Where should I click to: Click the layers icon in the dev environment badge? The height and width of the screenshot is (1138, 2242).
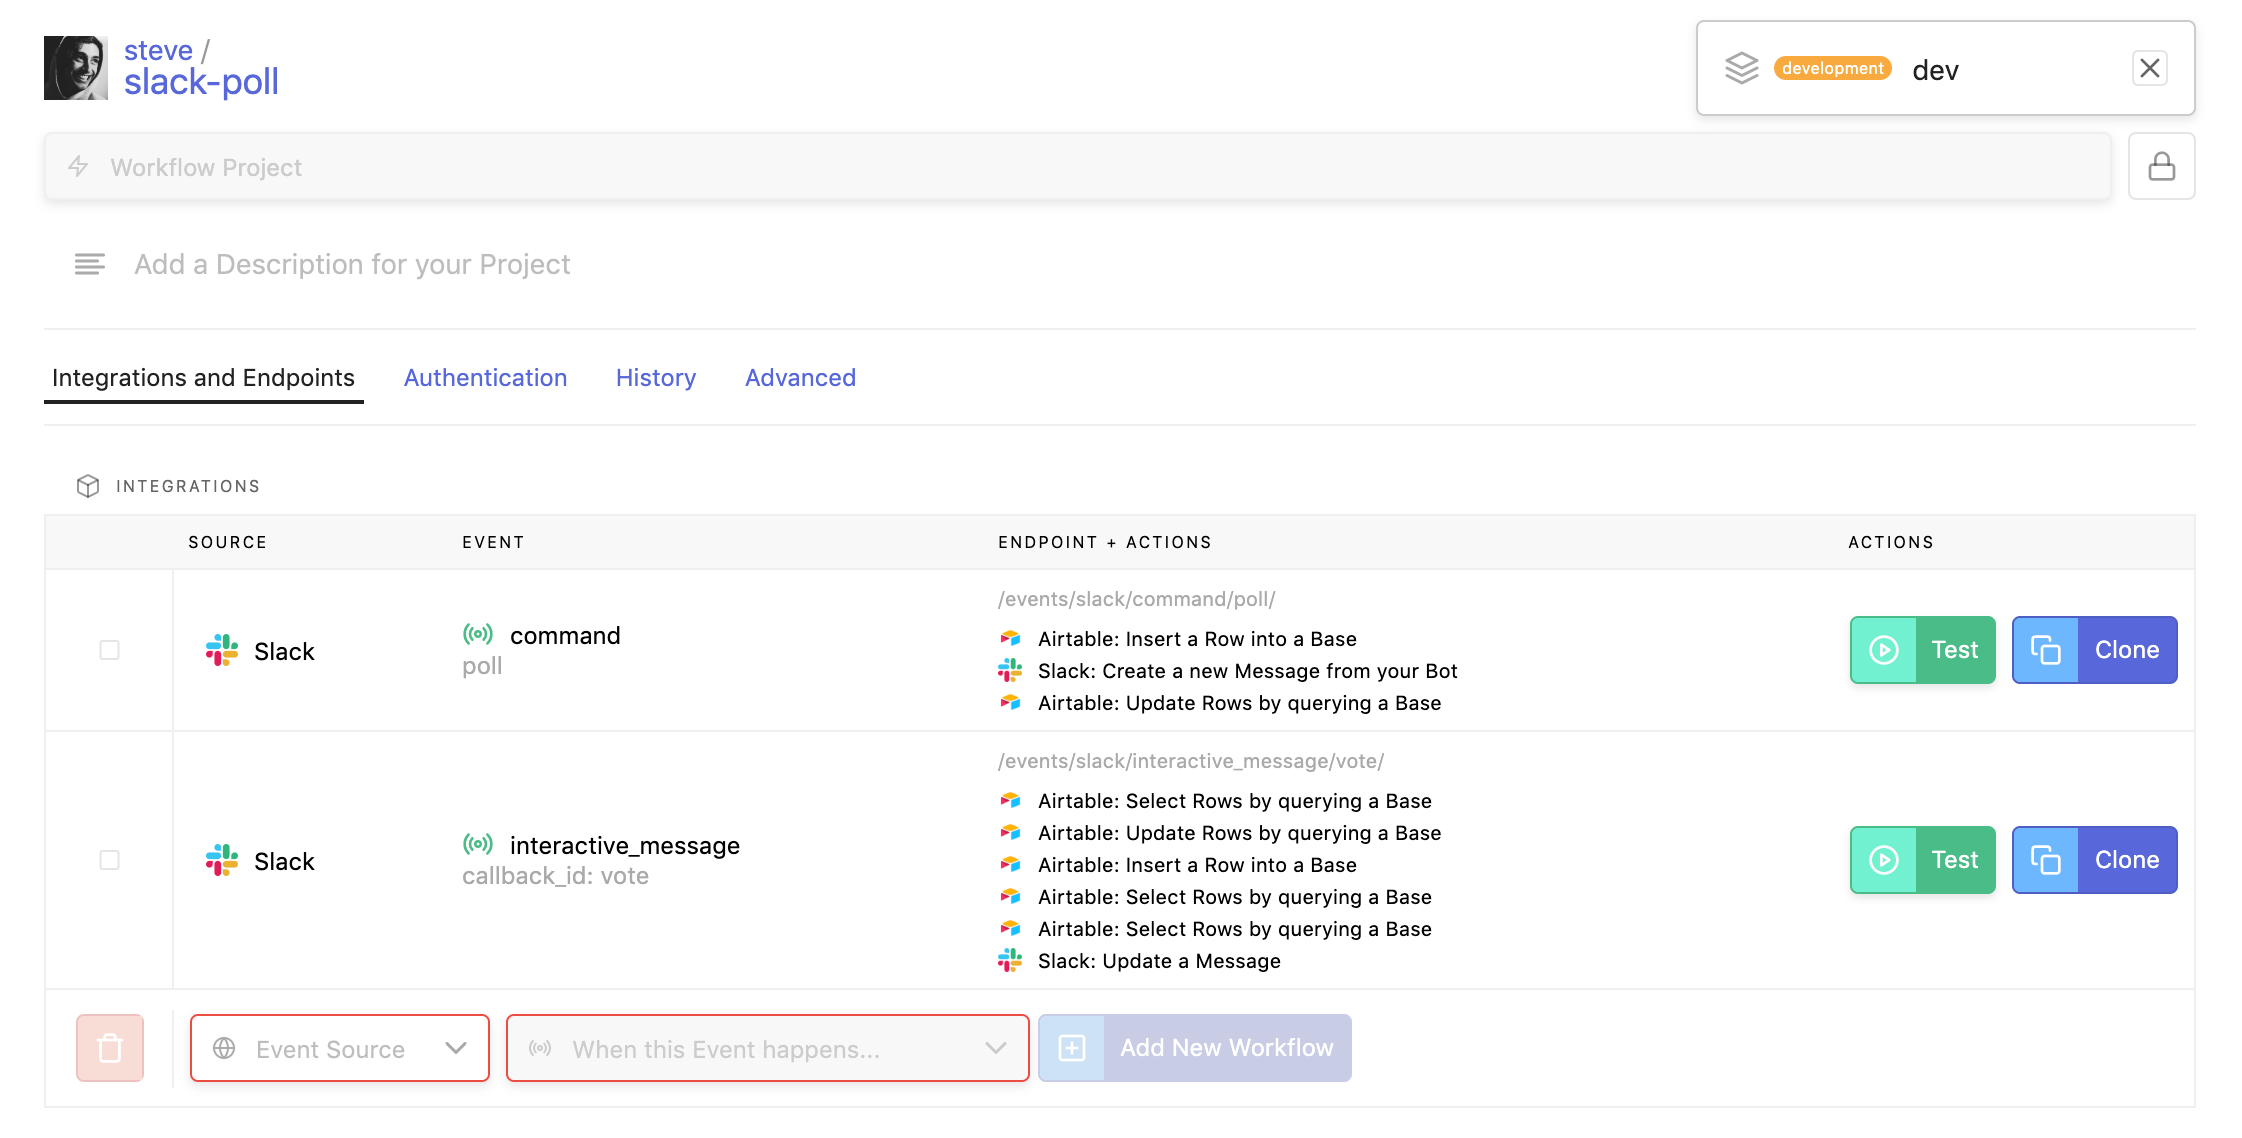(1743, 68)
